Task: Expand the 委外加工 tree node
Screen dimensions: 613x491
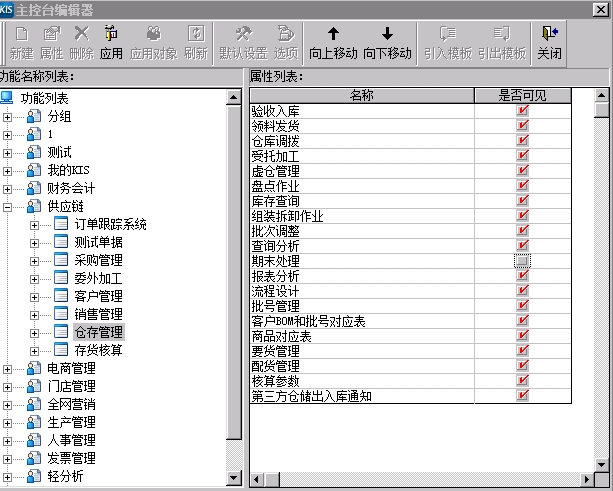Action: pyautogui.click(x=34, y=279)
